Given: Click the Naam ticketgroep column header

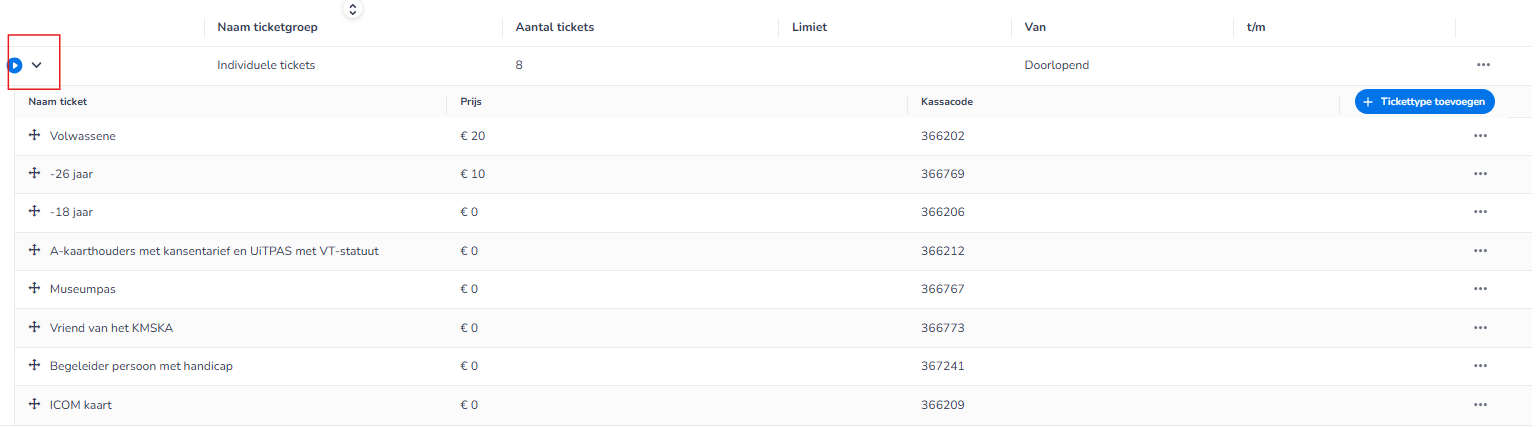Looking at the screenshot, I should pyautogui.click(x=268, y=27).
